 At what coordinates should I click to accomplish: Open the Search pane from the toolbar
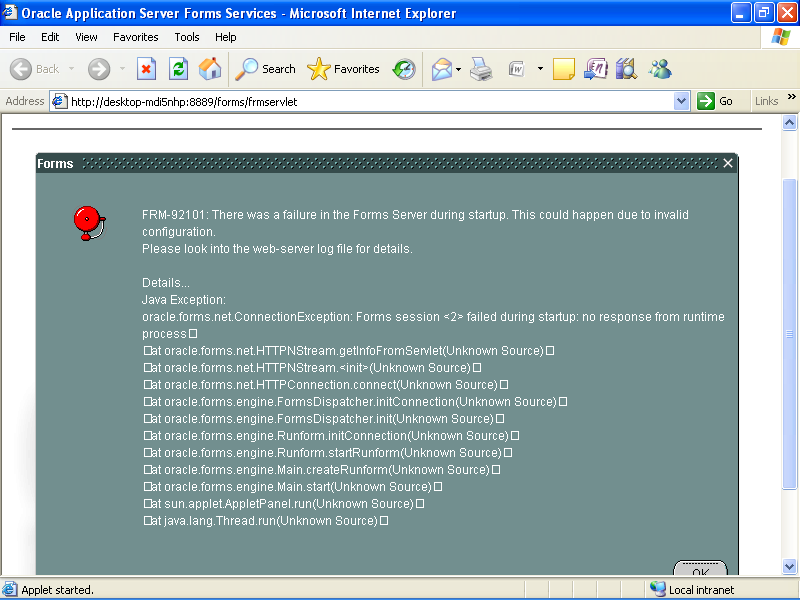(266, 69)
